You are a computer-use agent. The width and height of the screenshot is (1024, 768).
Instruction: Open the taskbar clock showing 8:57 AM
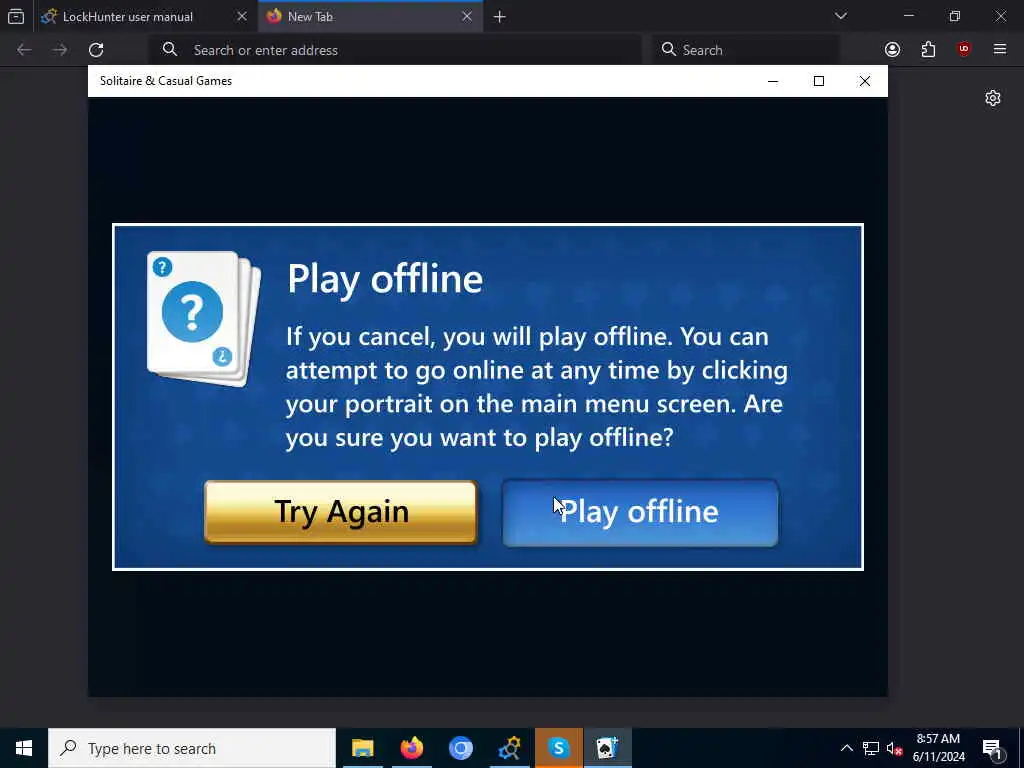(x=938, y=748)
